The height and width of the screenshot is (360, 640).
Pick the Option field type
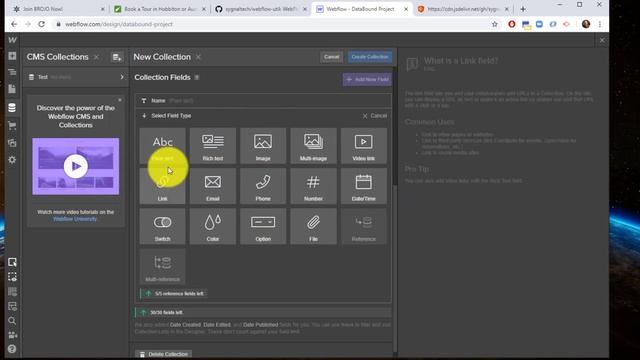tap(263, 227)
